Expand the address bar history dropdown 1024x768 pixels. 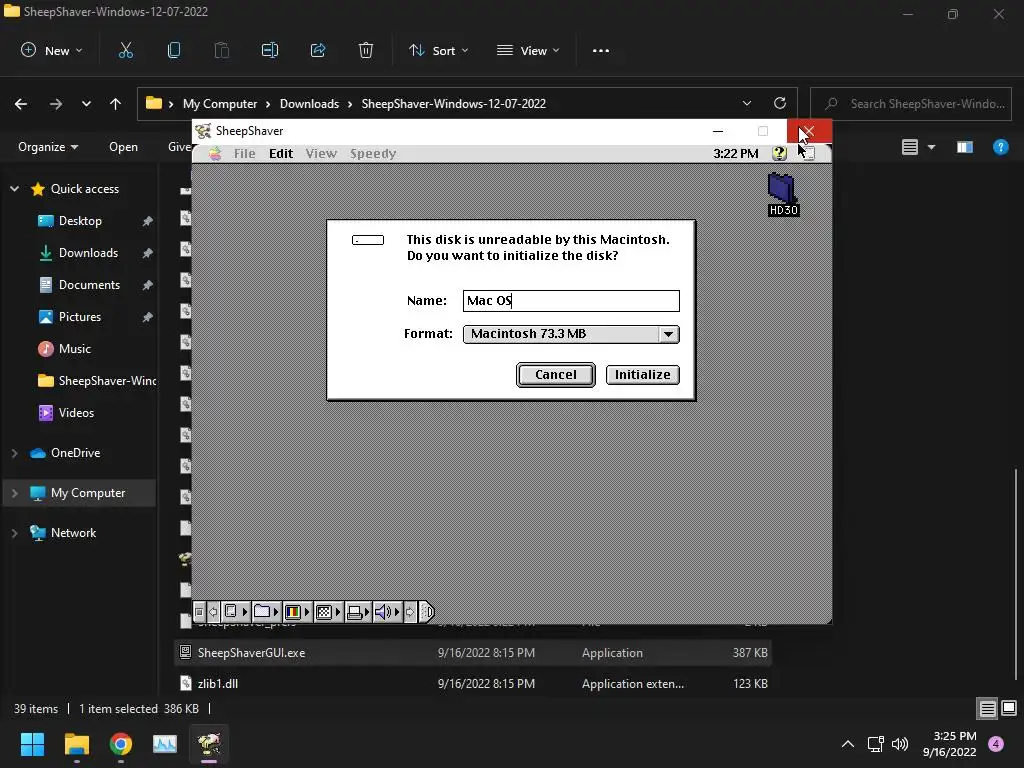pyautogui.click(x=746, y=104)
